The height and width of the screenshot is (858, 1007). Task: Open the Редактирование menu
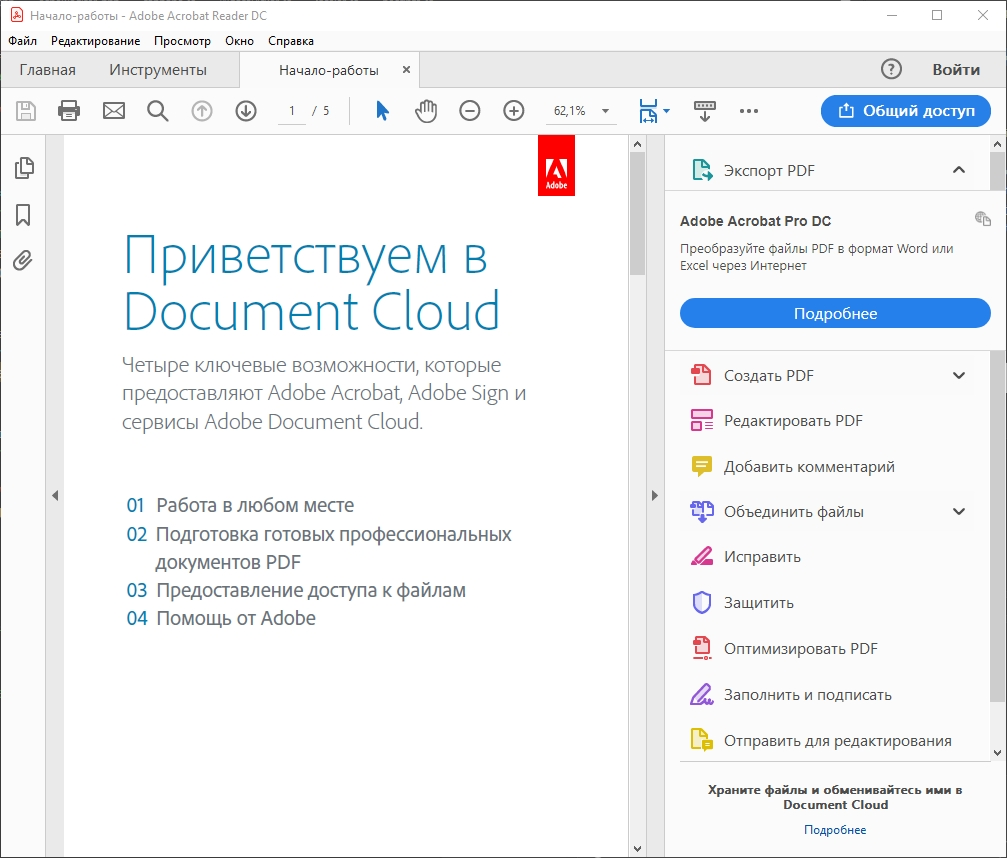point(95,41)
